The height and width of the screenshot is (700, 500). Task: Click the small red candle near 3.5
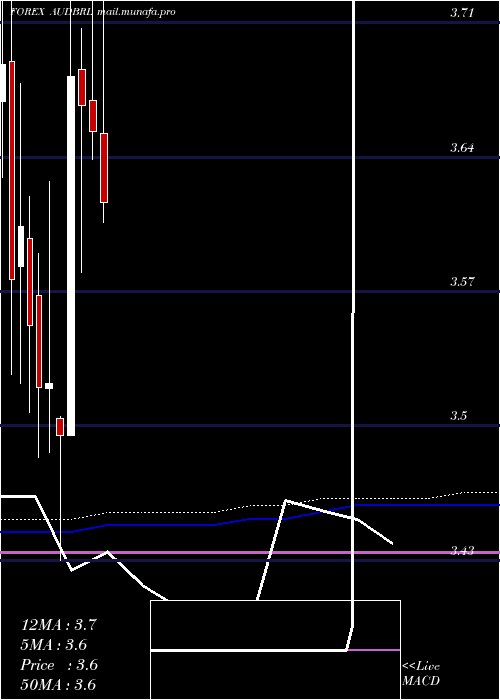[x=60, y=427]
